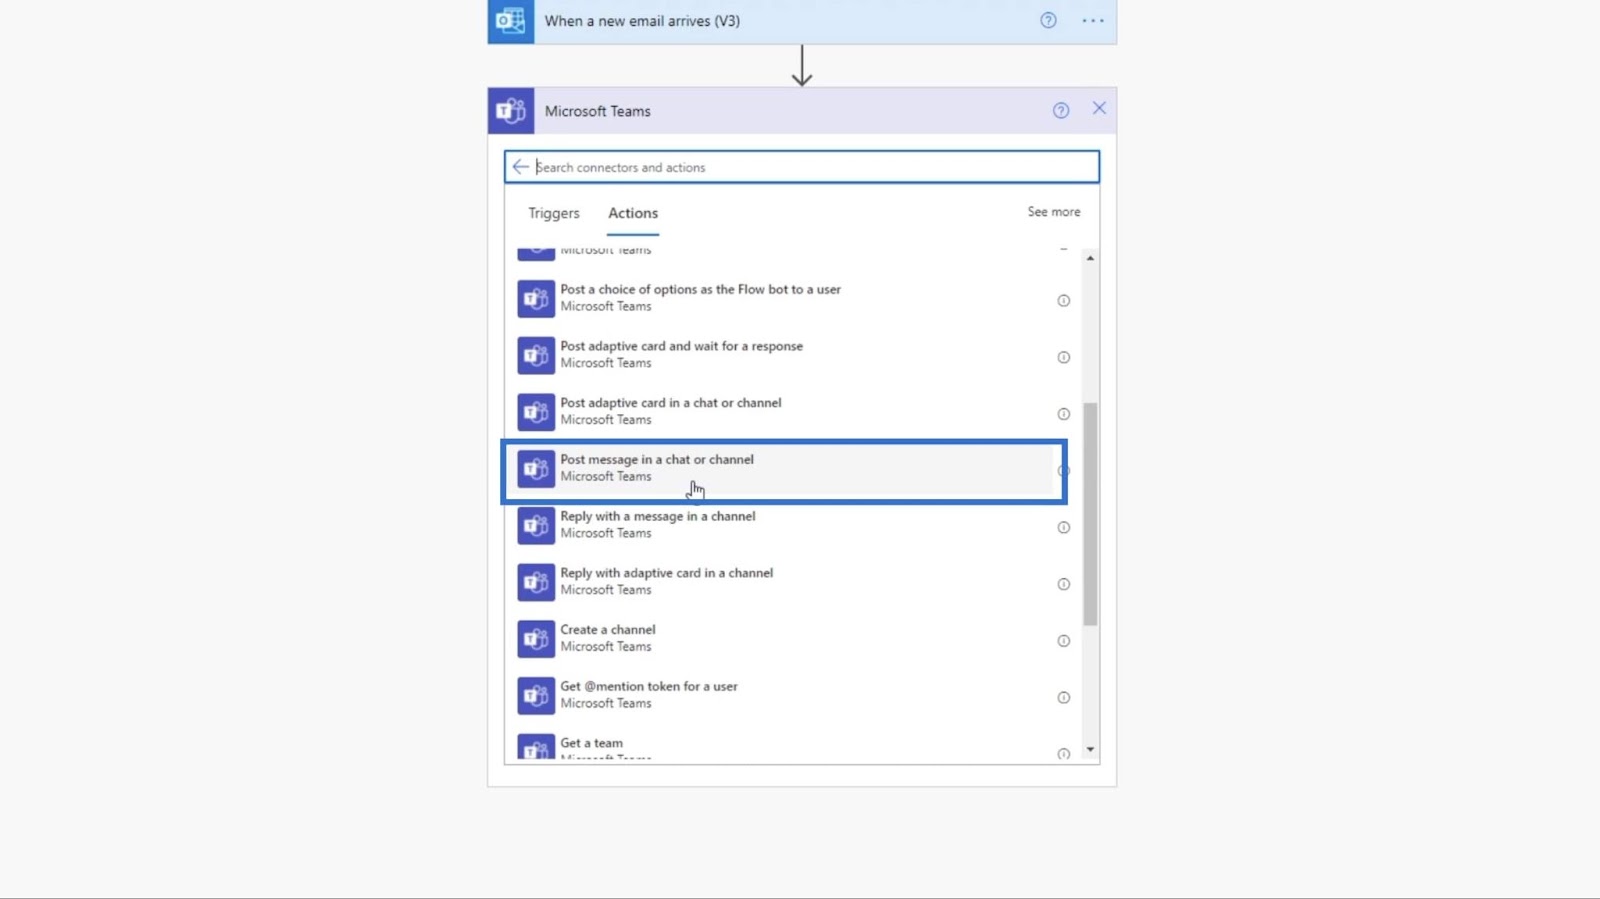Click the actions list scrollbar thumb

pyautogui.click(x=1090, y=514)
